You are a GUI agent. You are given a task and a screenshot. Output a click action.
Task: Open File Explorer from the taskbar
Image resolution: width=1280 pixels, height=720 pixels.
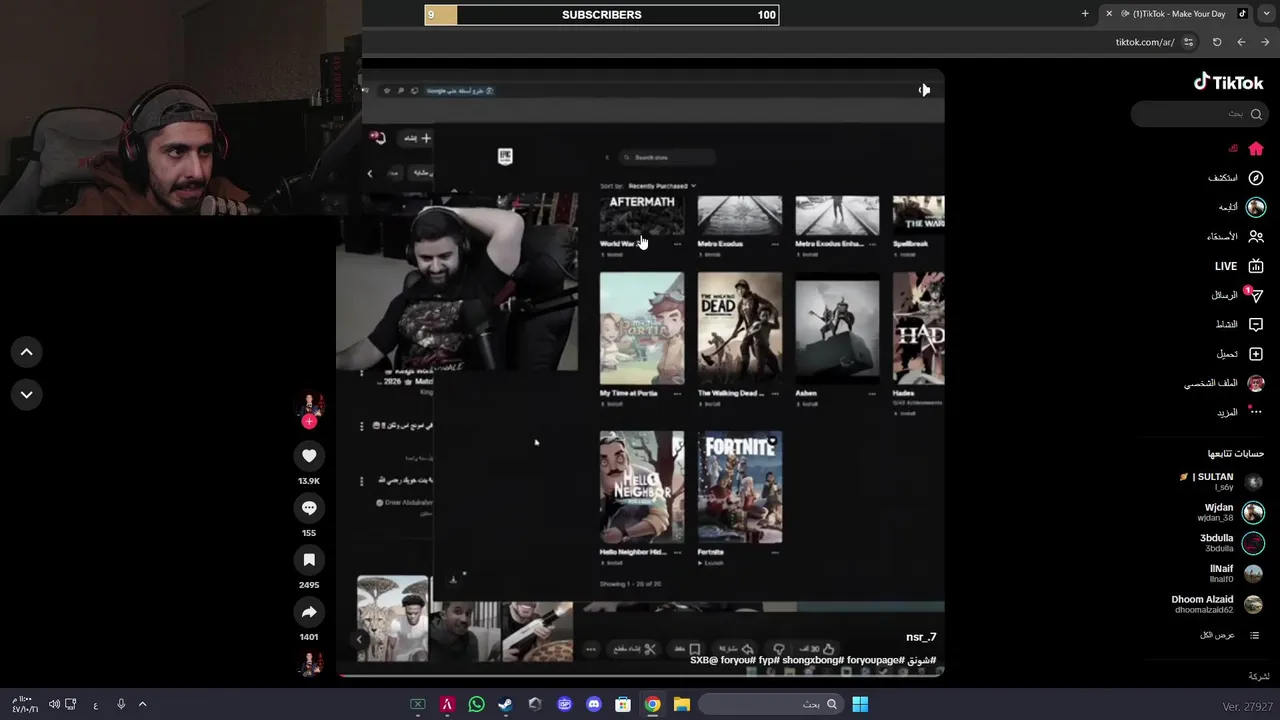click(681, 704)
